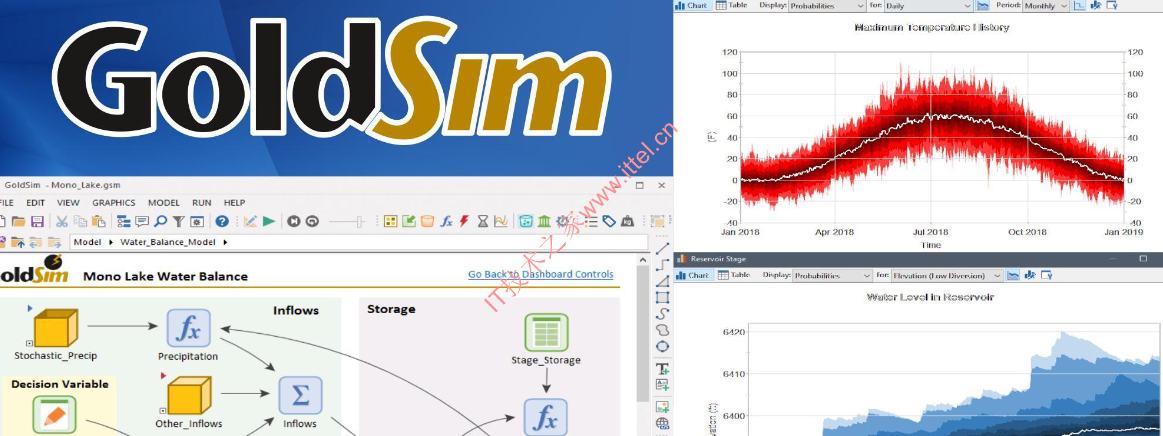
Task: Open help with the blue question mark icon
Action: pyautogui.click(x=222, y=221)
